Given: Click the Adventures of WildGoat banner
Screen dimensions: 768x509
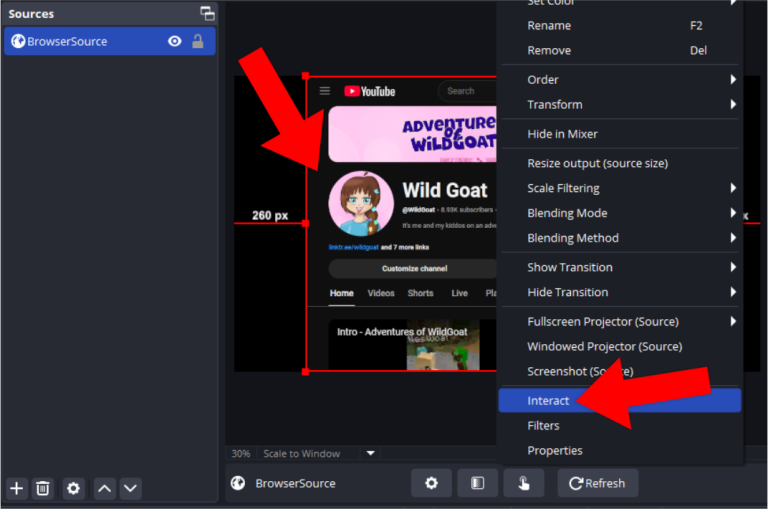Looking at the screenshot, I should click(x=412, y=134).
